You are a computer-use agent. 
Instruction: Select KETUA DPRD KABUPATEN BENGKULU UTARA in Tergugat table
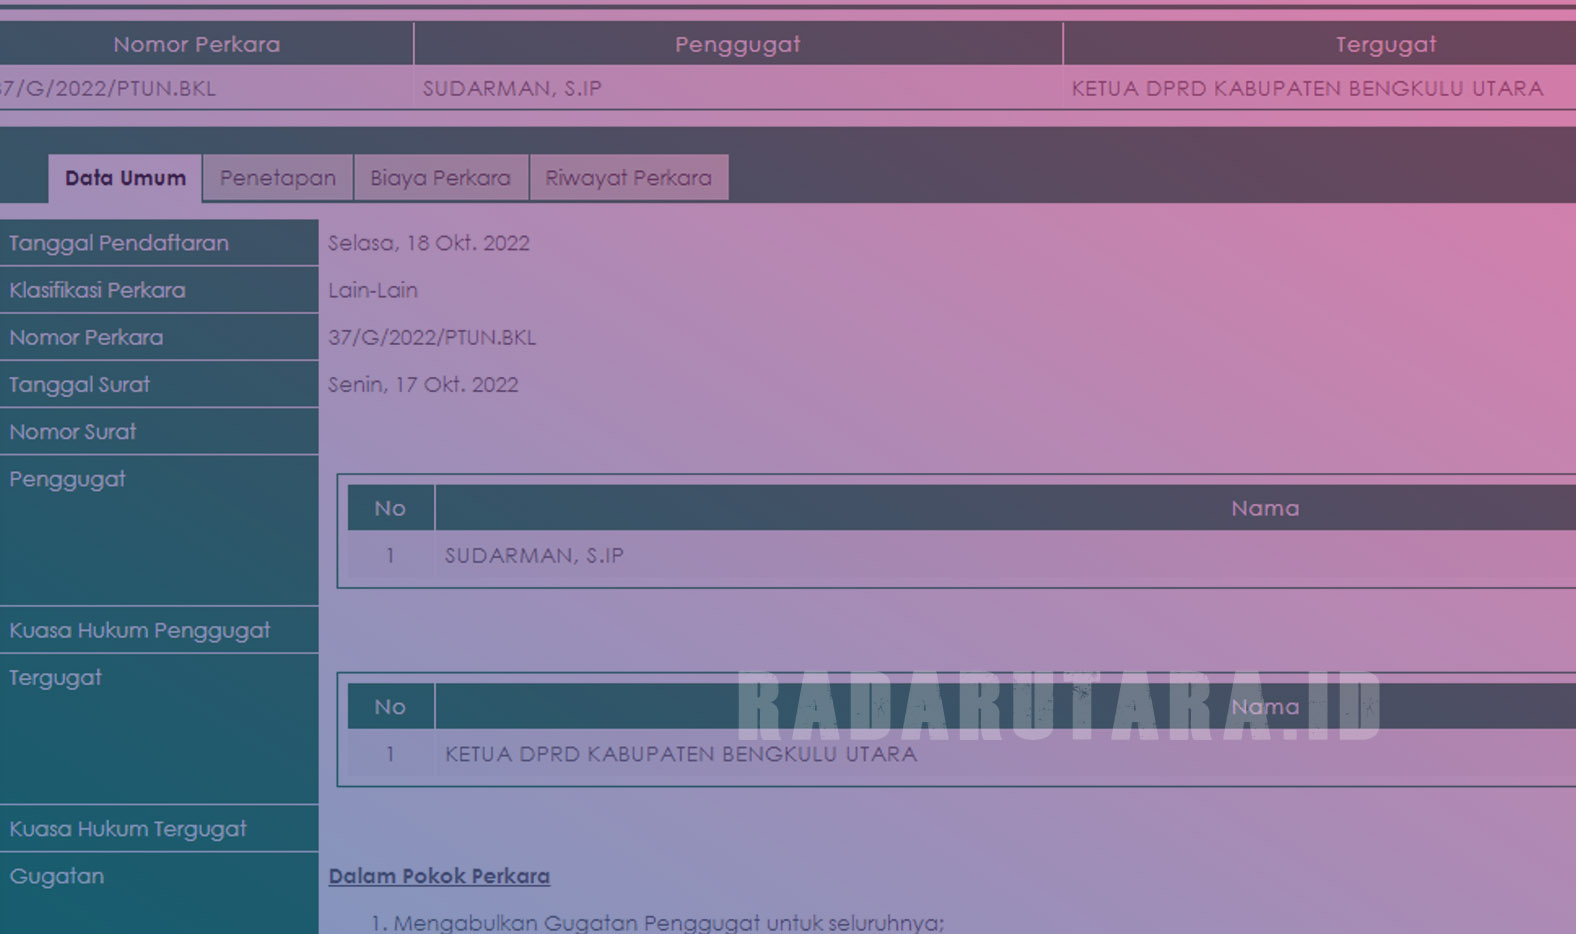pyautogui.click(x=681, y=754)
